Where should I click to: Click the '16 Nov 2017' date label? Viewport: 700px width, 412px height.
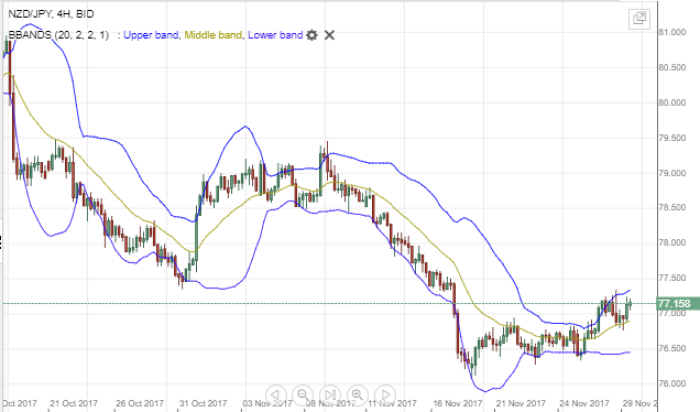[458, 403]
